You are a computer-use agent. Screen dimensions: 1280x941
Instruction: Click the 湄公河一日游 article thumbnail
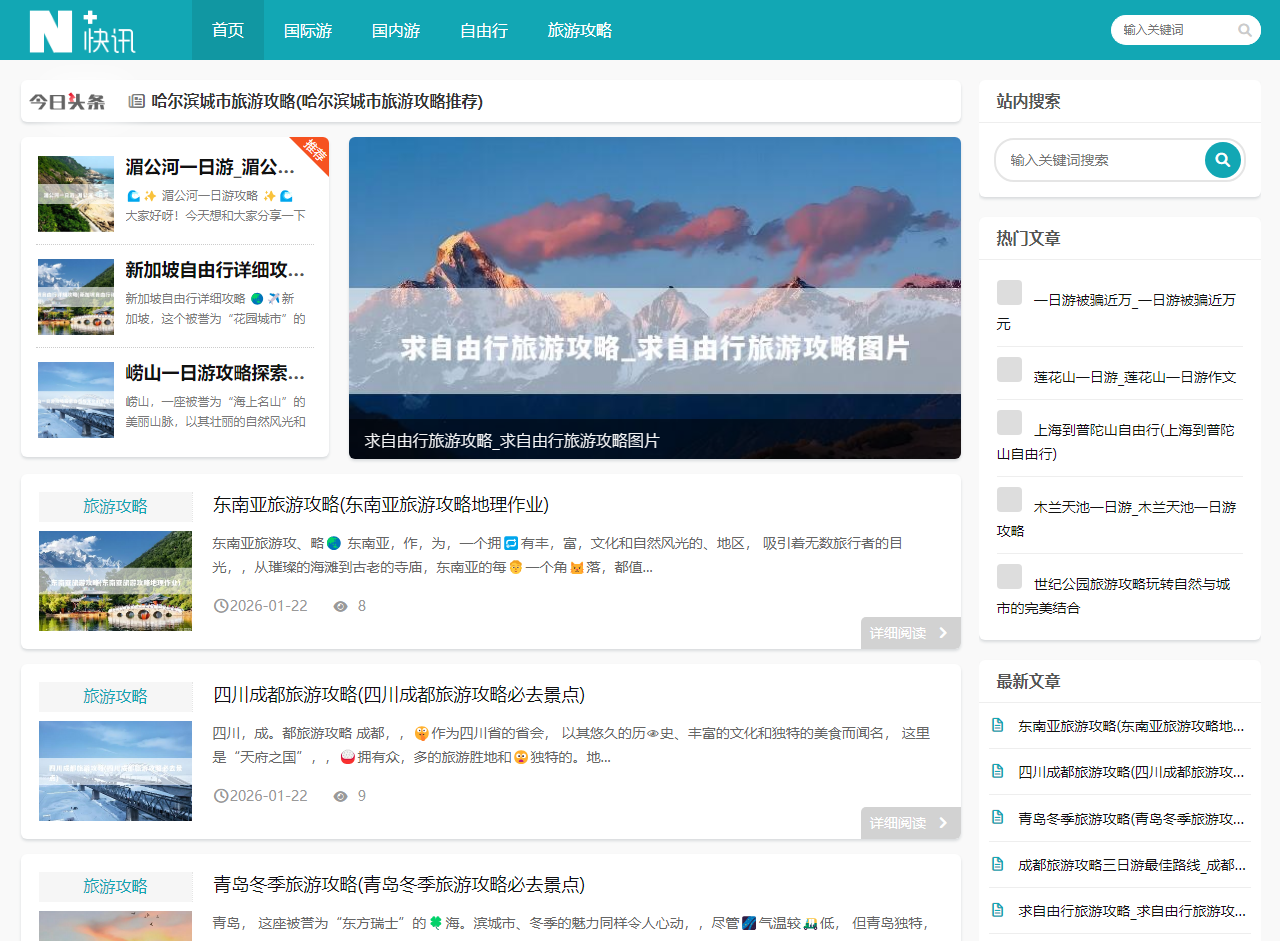76,194
